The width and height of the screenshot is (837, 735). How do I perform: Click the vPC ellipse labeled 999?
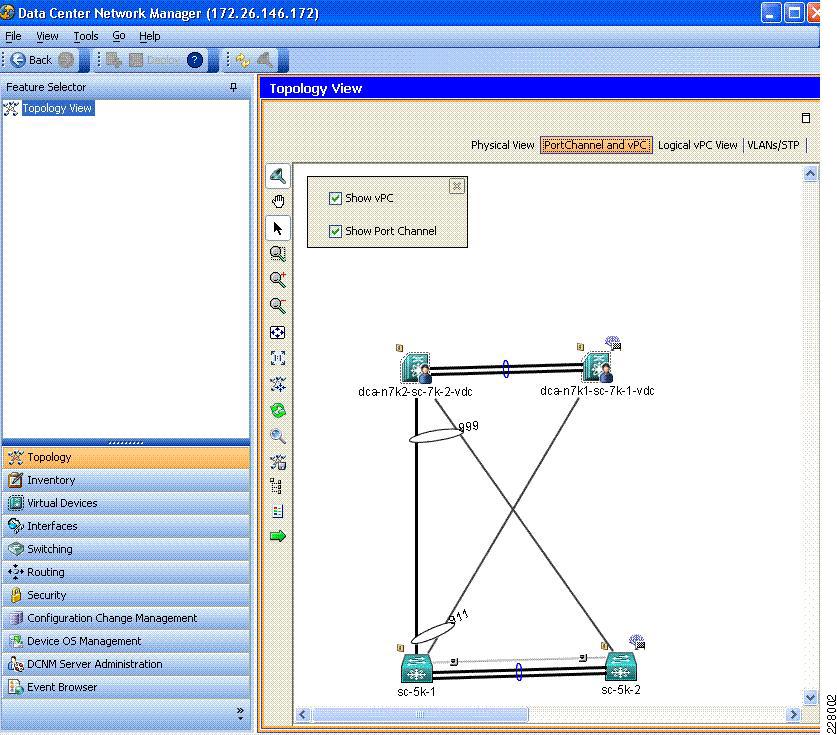436,436
